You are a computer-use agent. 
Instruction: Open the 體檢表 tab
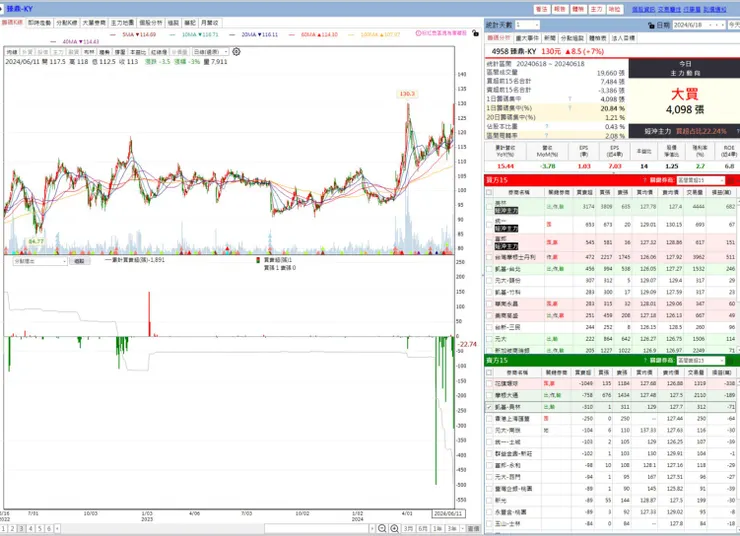coord(597,38)
